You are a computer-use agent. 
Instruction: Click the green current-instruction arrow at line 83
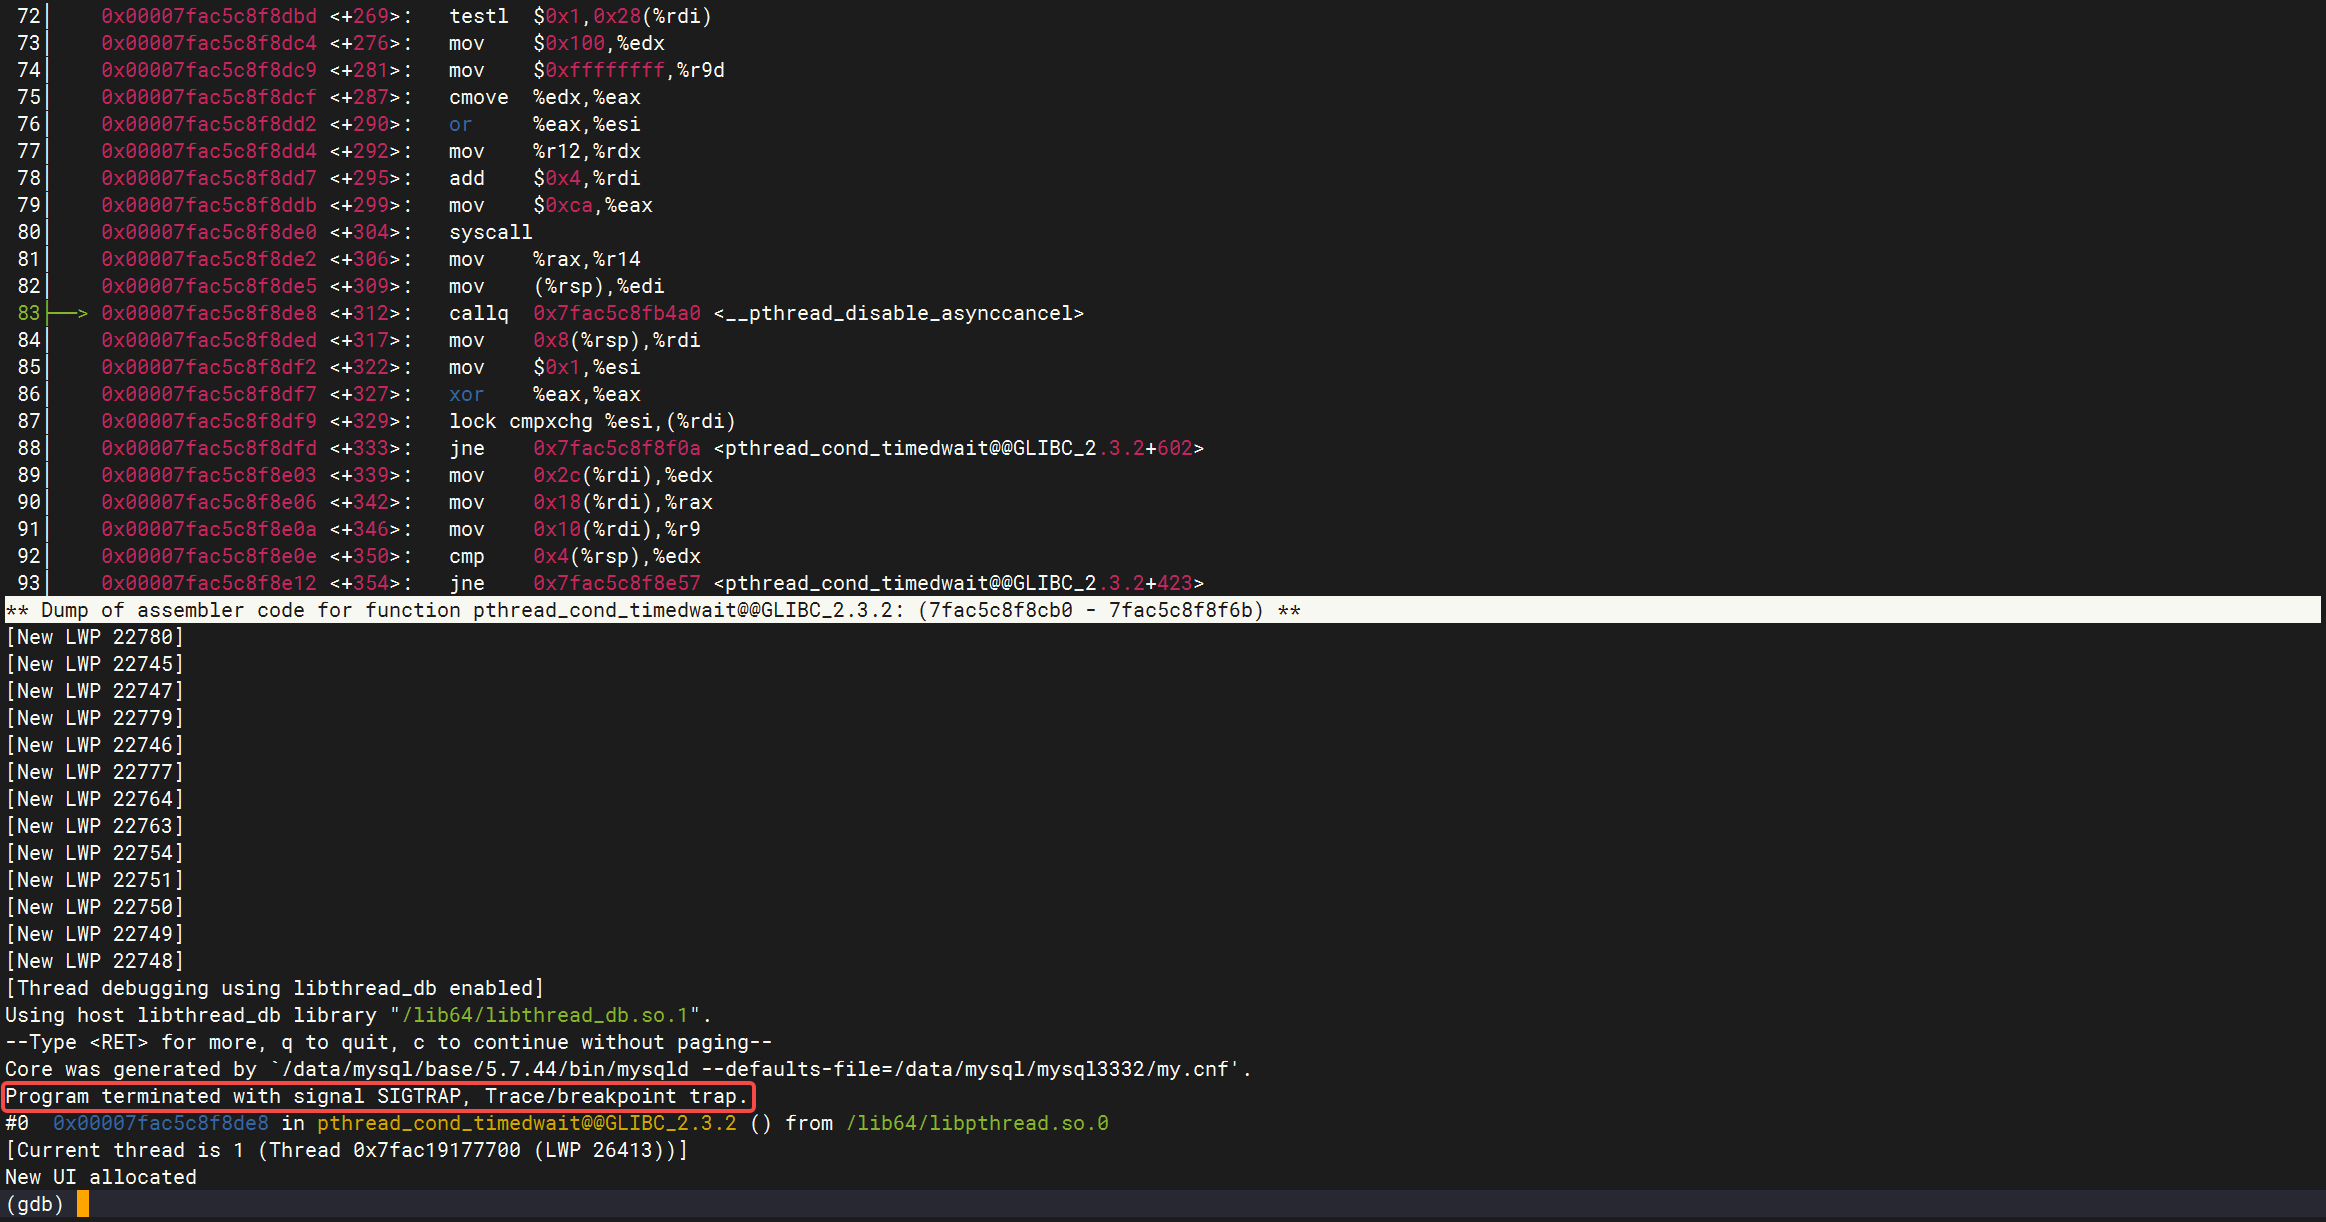68,314
